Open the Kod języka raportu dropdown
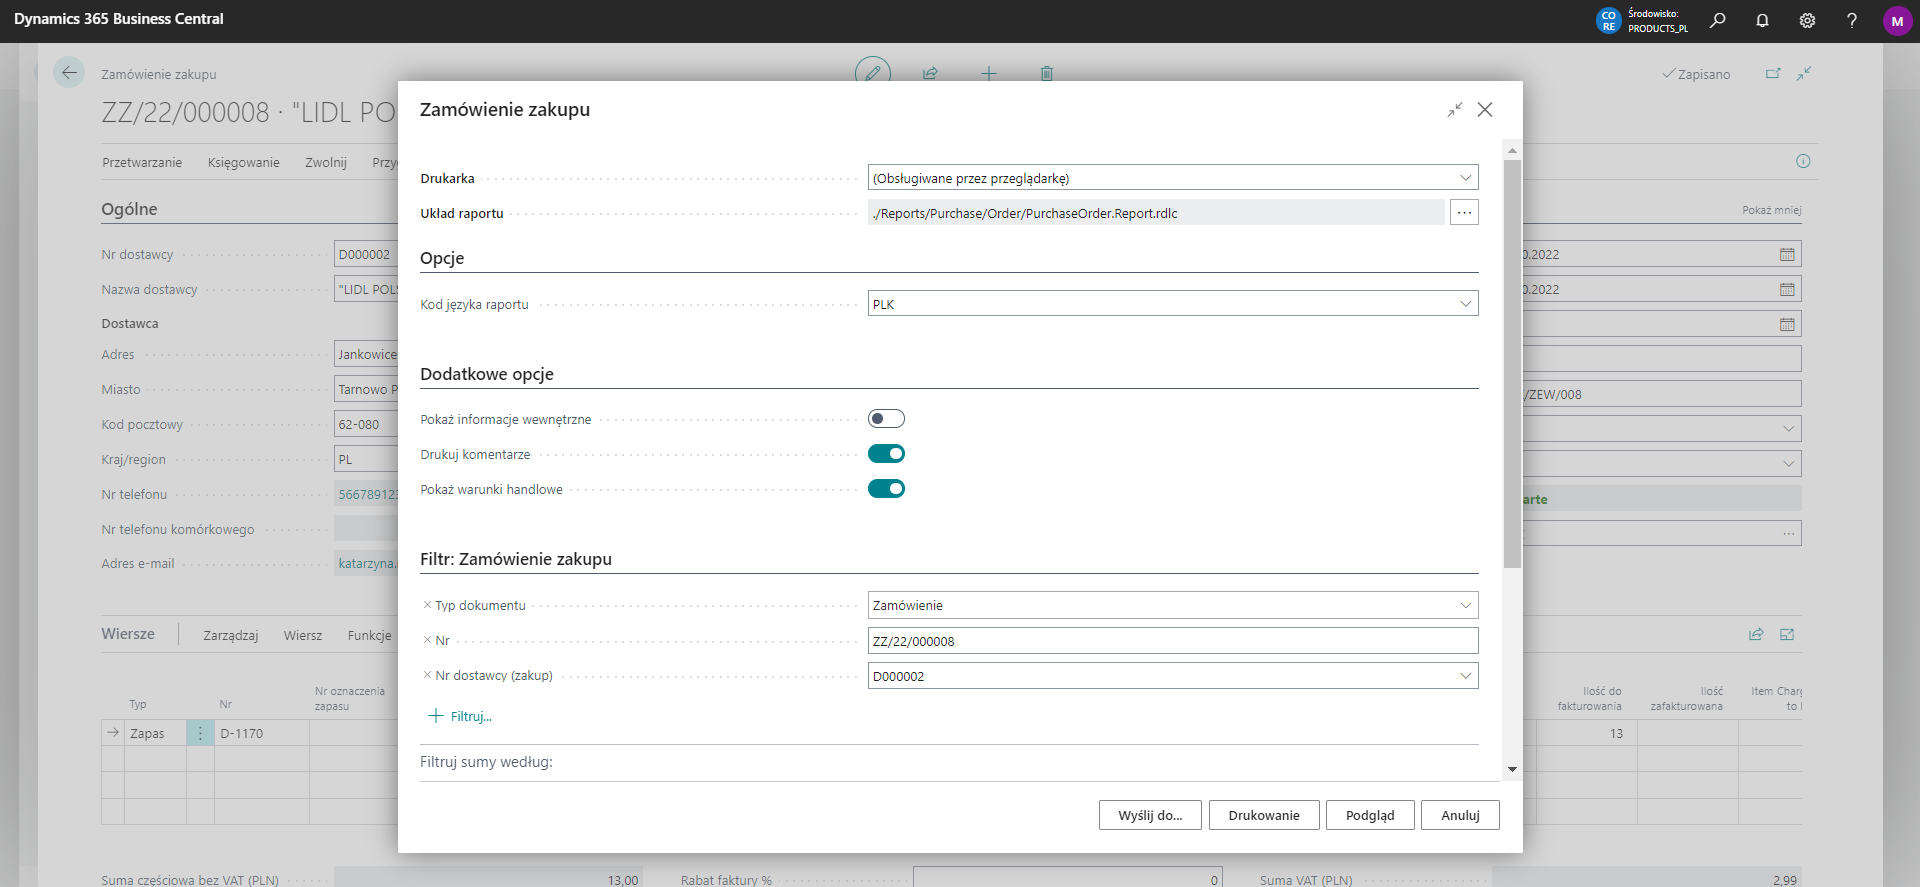Screen dimensions: 1920x887 click(1465, 304)
